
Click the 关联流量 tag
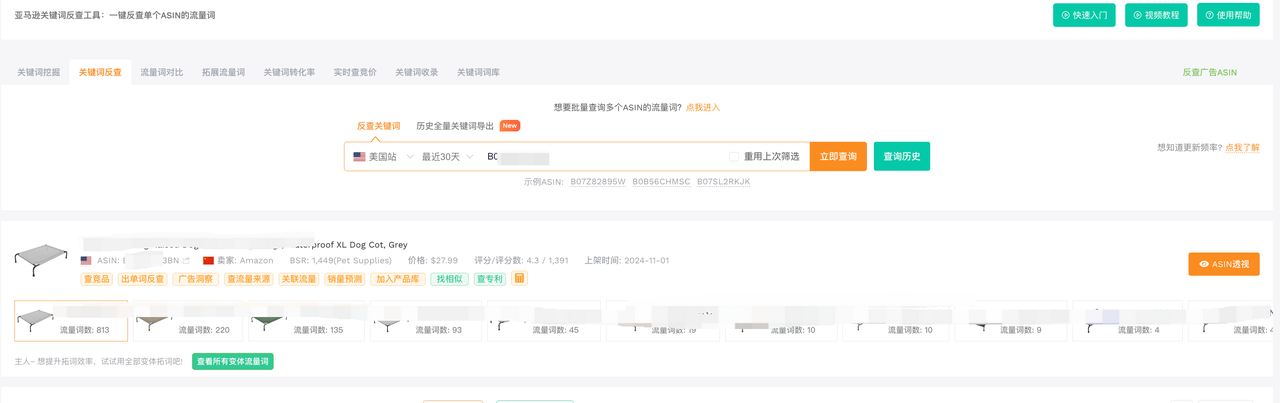pyautogui.click(x=299, y=278)
